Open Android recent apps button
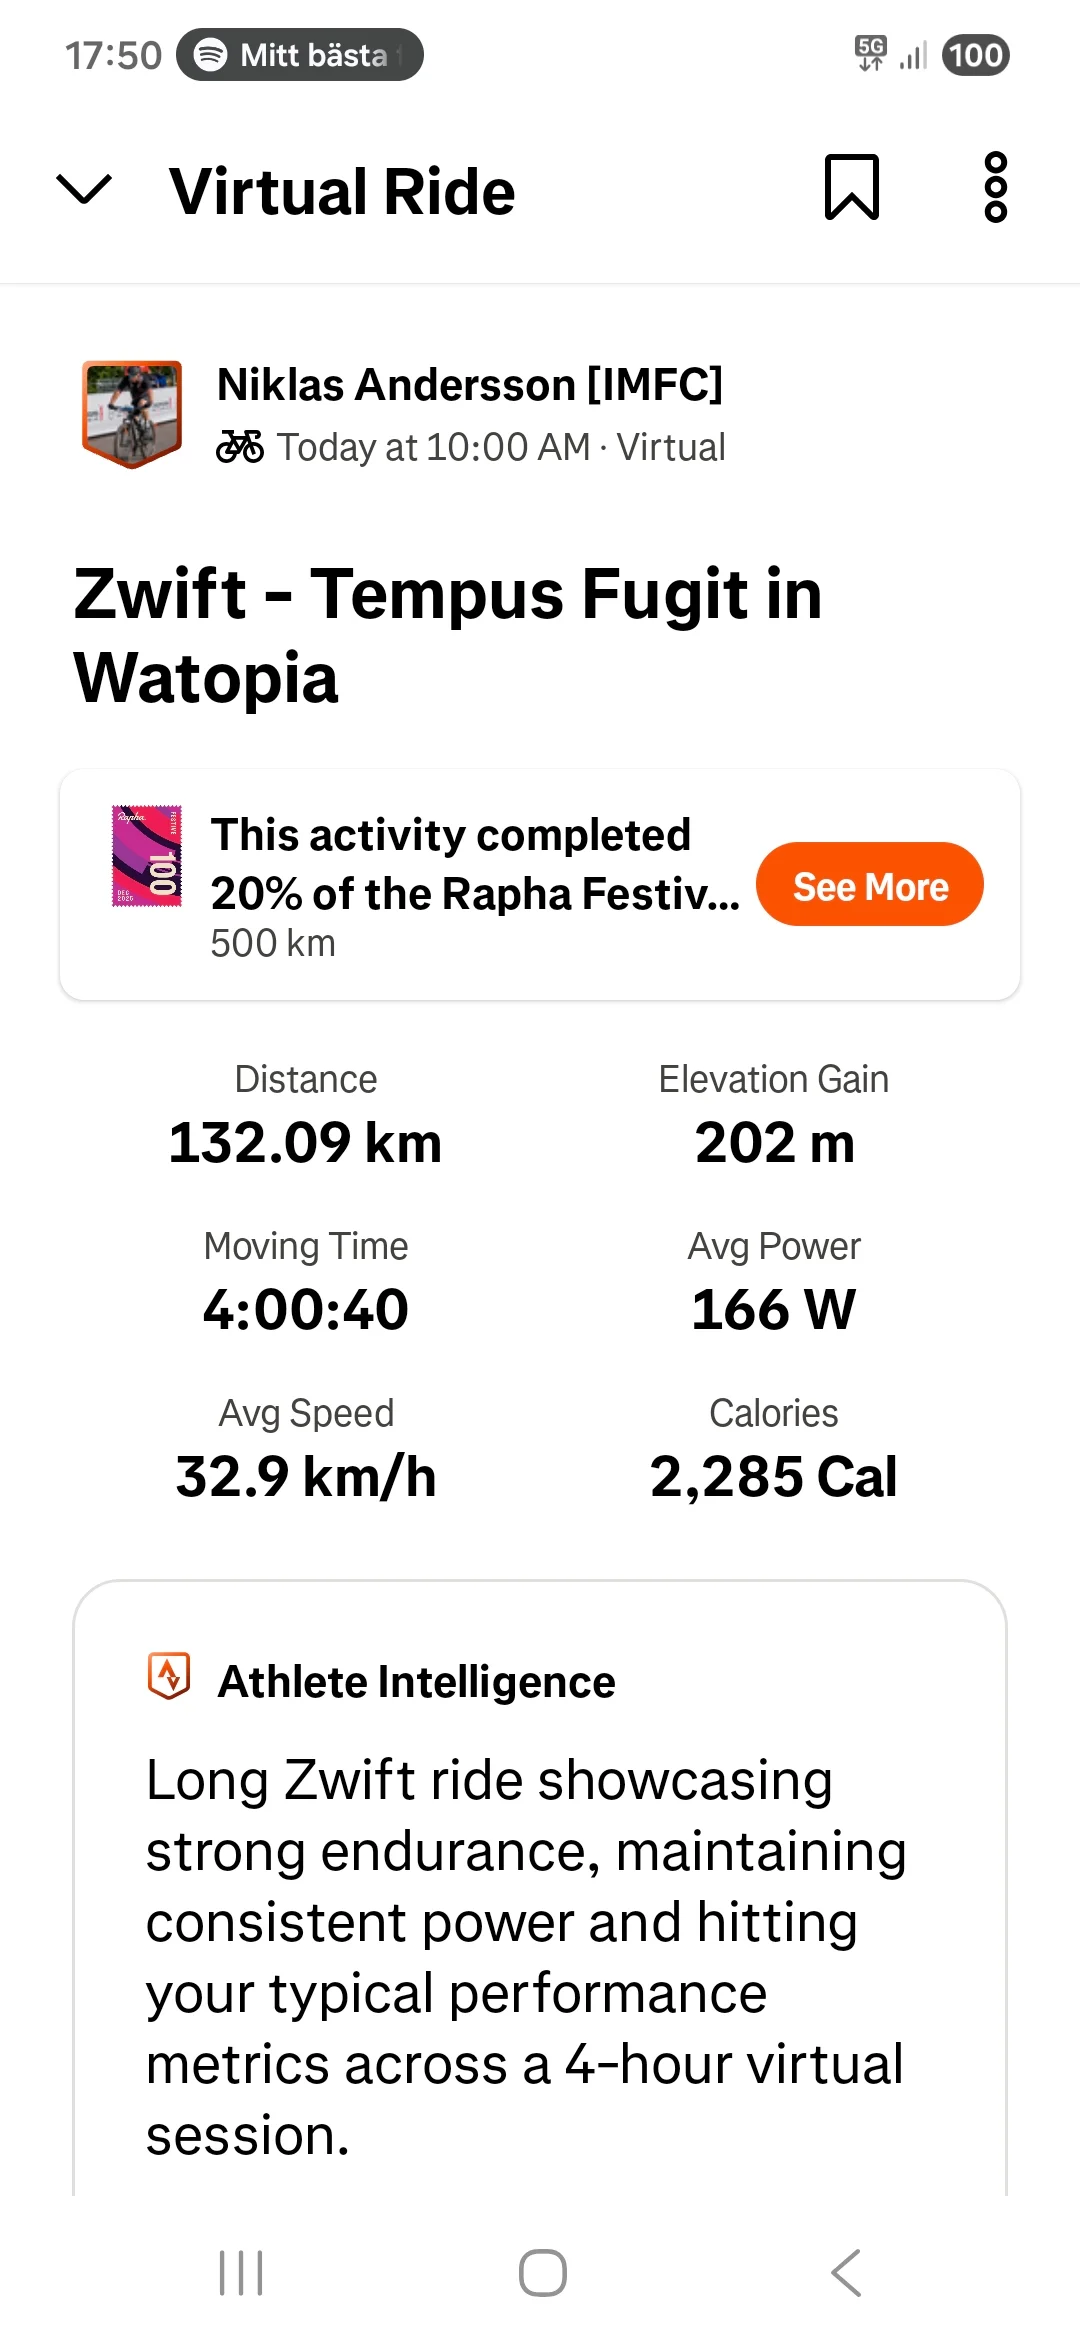 [241, 2273]
